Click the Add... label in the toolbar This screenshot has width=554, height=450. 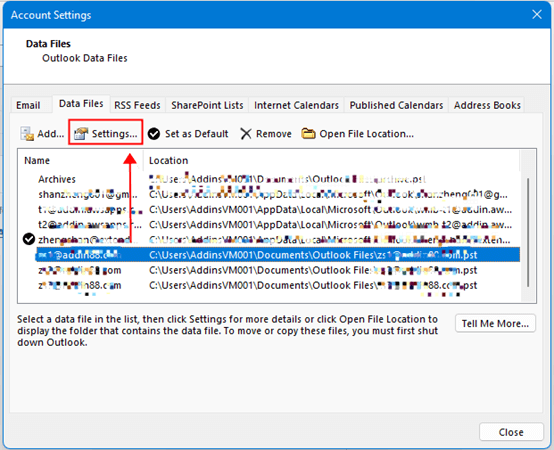[51, 134]
